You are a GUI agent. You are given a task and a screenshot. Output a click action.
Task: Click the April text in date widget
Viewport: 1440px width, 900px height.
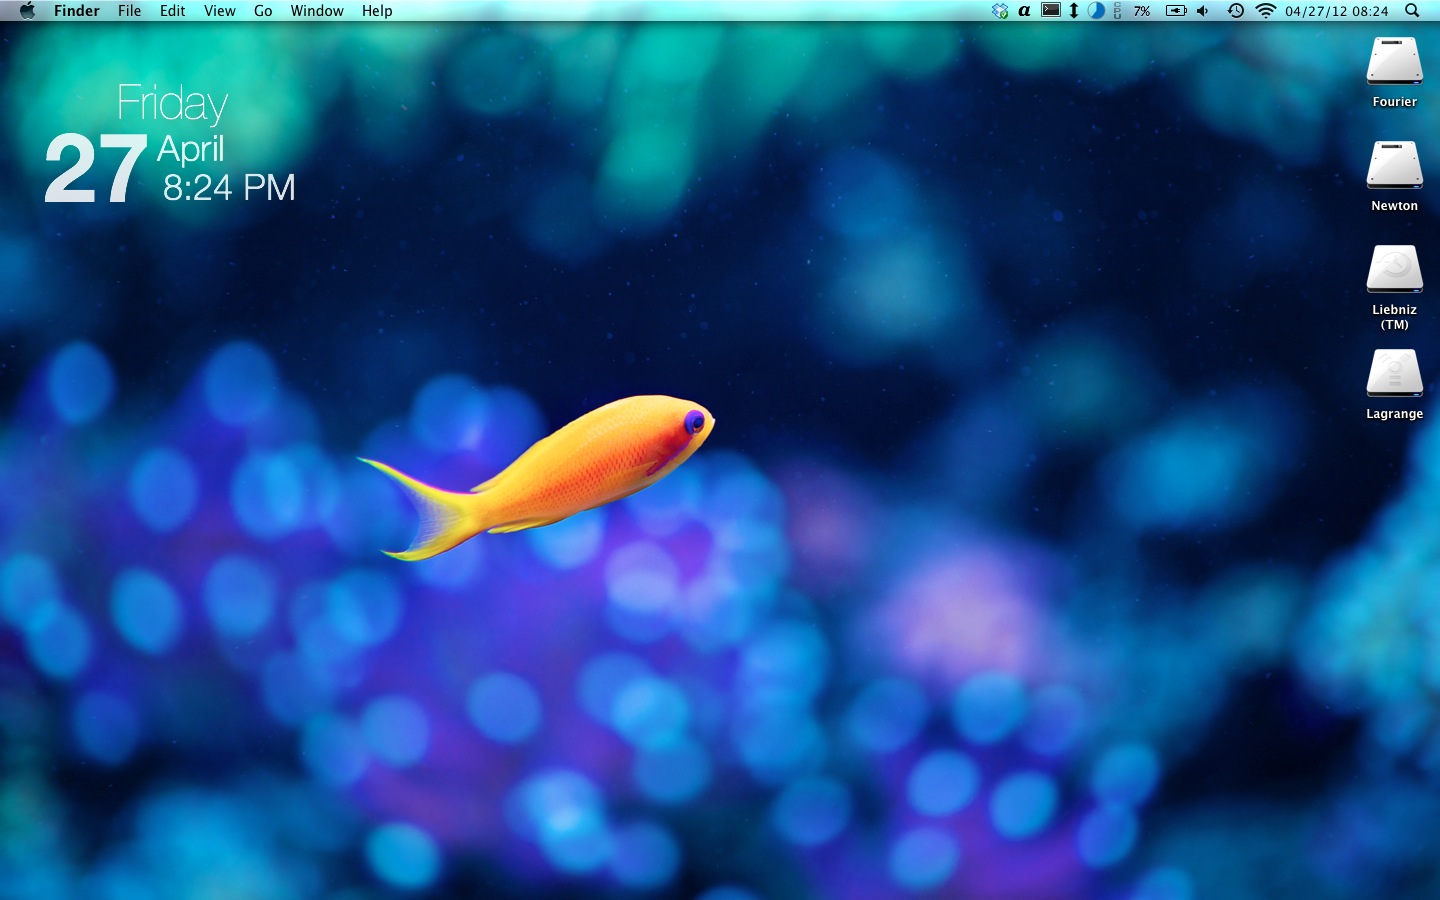[x=190, y=150]
